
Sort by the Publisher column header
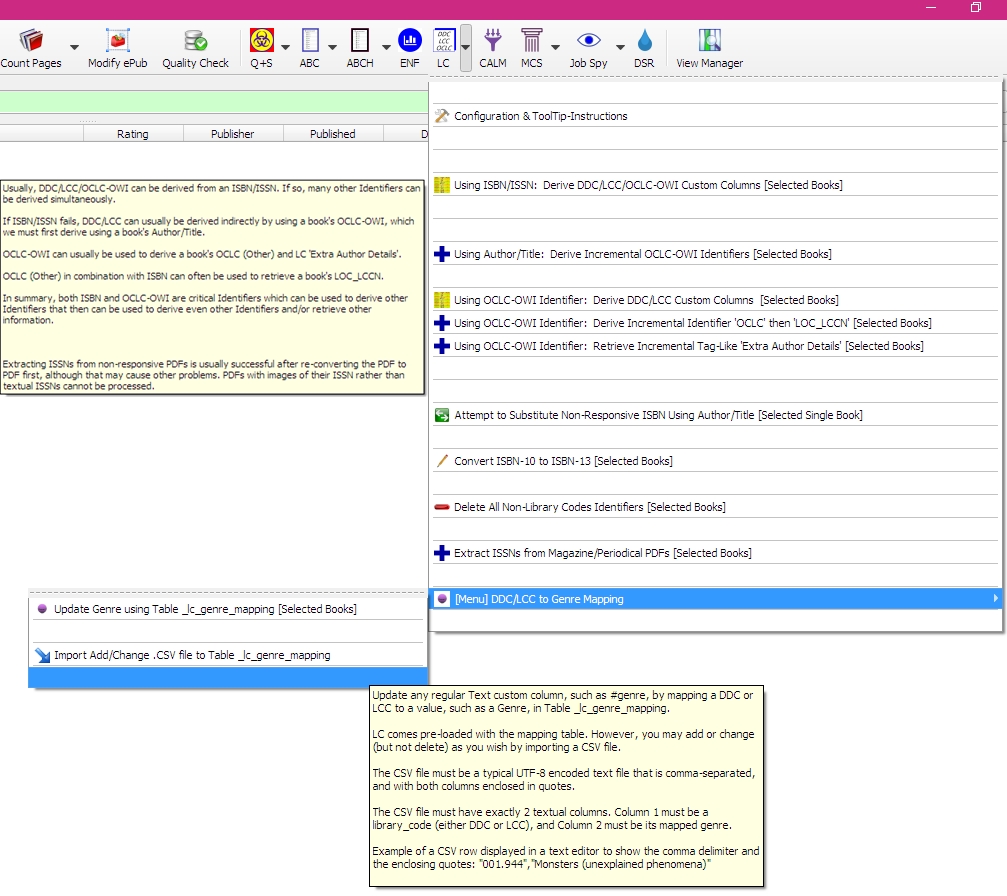click(x=232, y=134)
